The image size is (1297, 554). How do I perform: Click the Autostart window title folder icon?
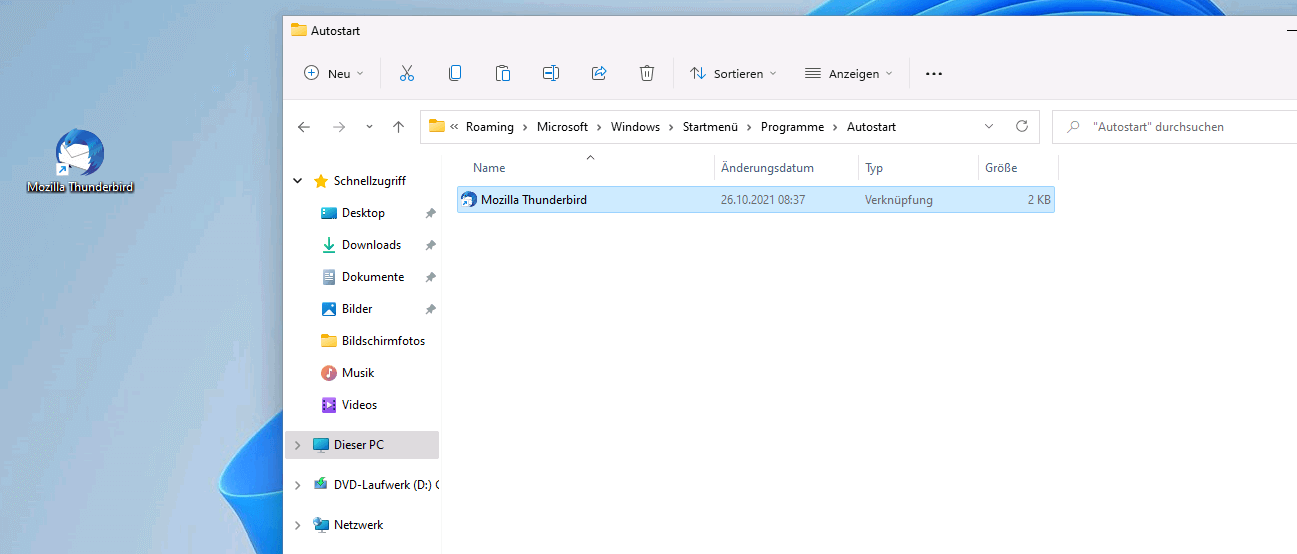[x=298, y=30]
